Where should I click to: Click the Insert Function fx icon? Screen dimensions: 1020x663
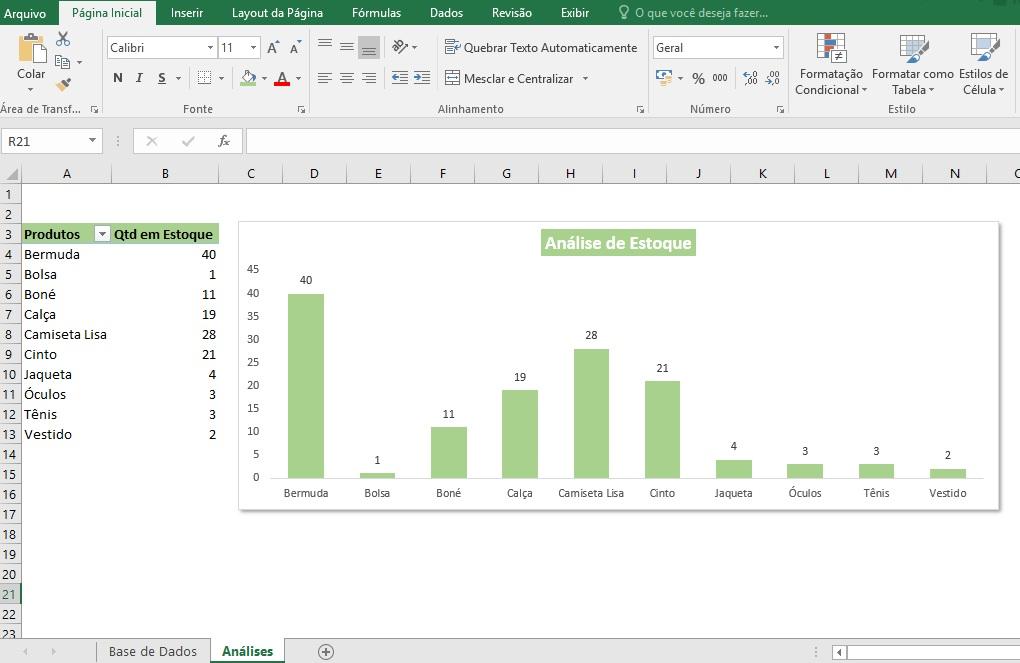click(x=224, y=141)
